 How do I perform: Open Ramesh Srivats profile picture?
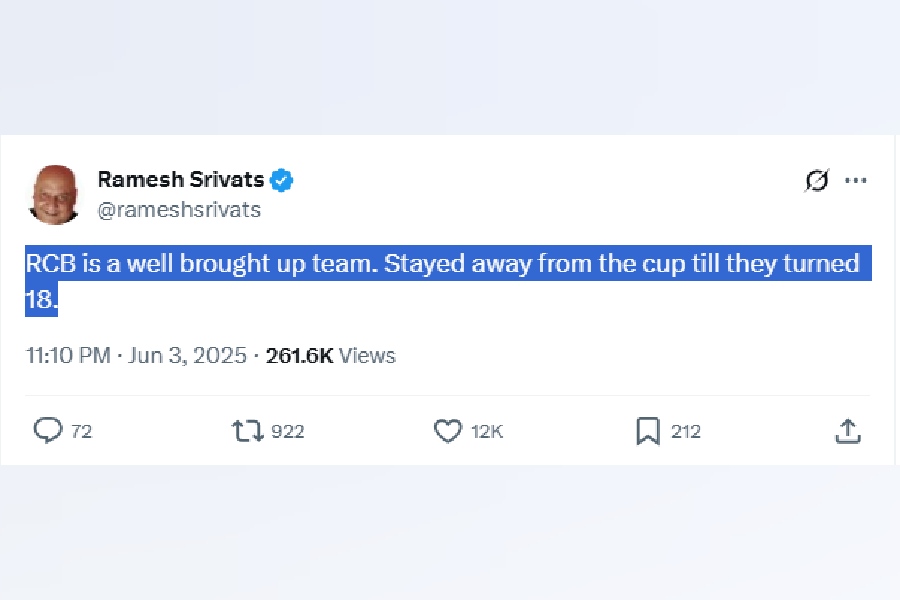(54, 194)
